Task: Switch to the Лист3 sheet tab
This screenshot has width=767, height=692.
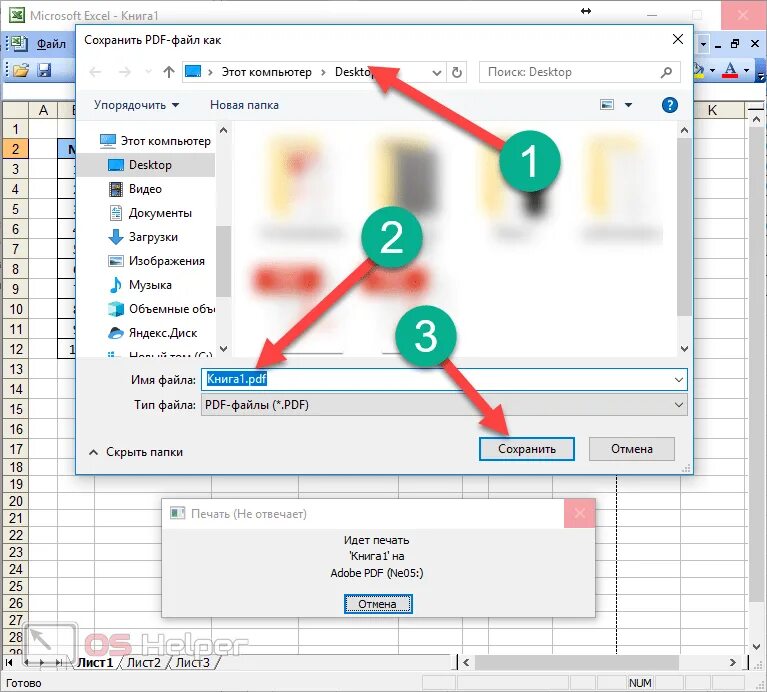Action: pos(192,663)
